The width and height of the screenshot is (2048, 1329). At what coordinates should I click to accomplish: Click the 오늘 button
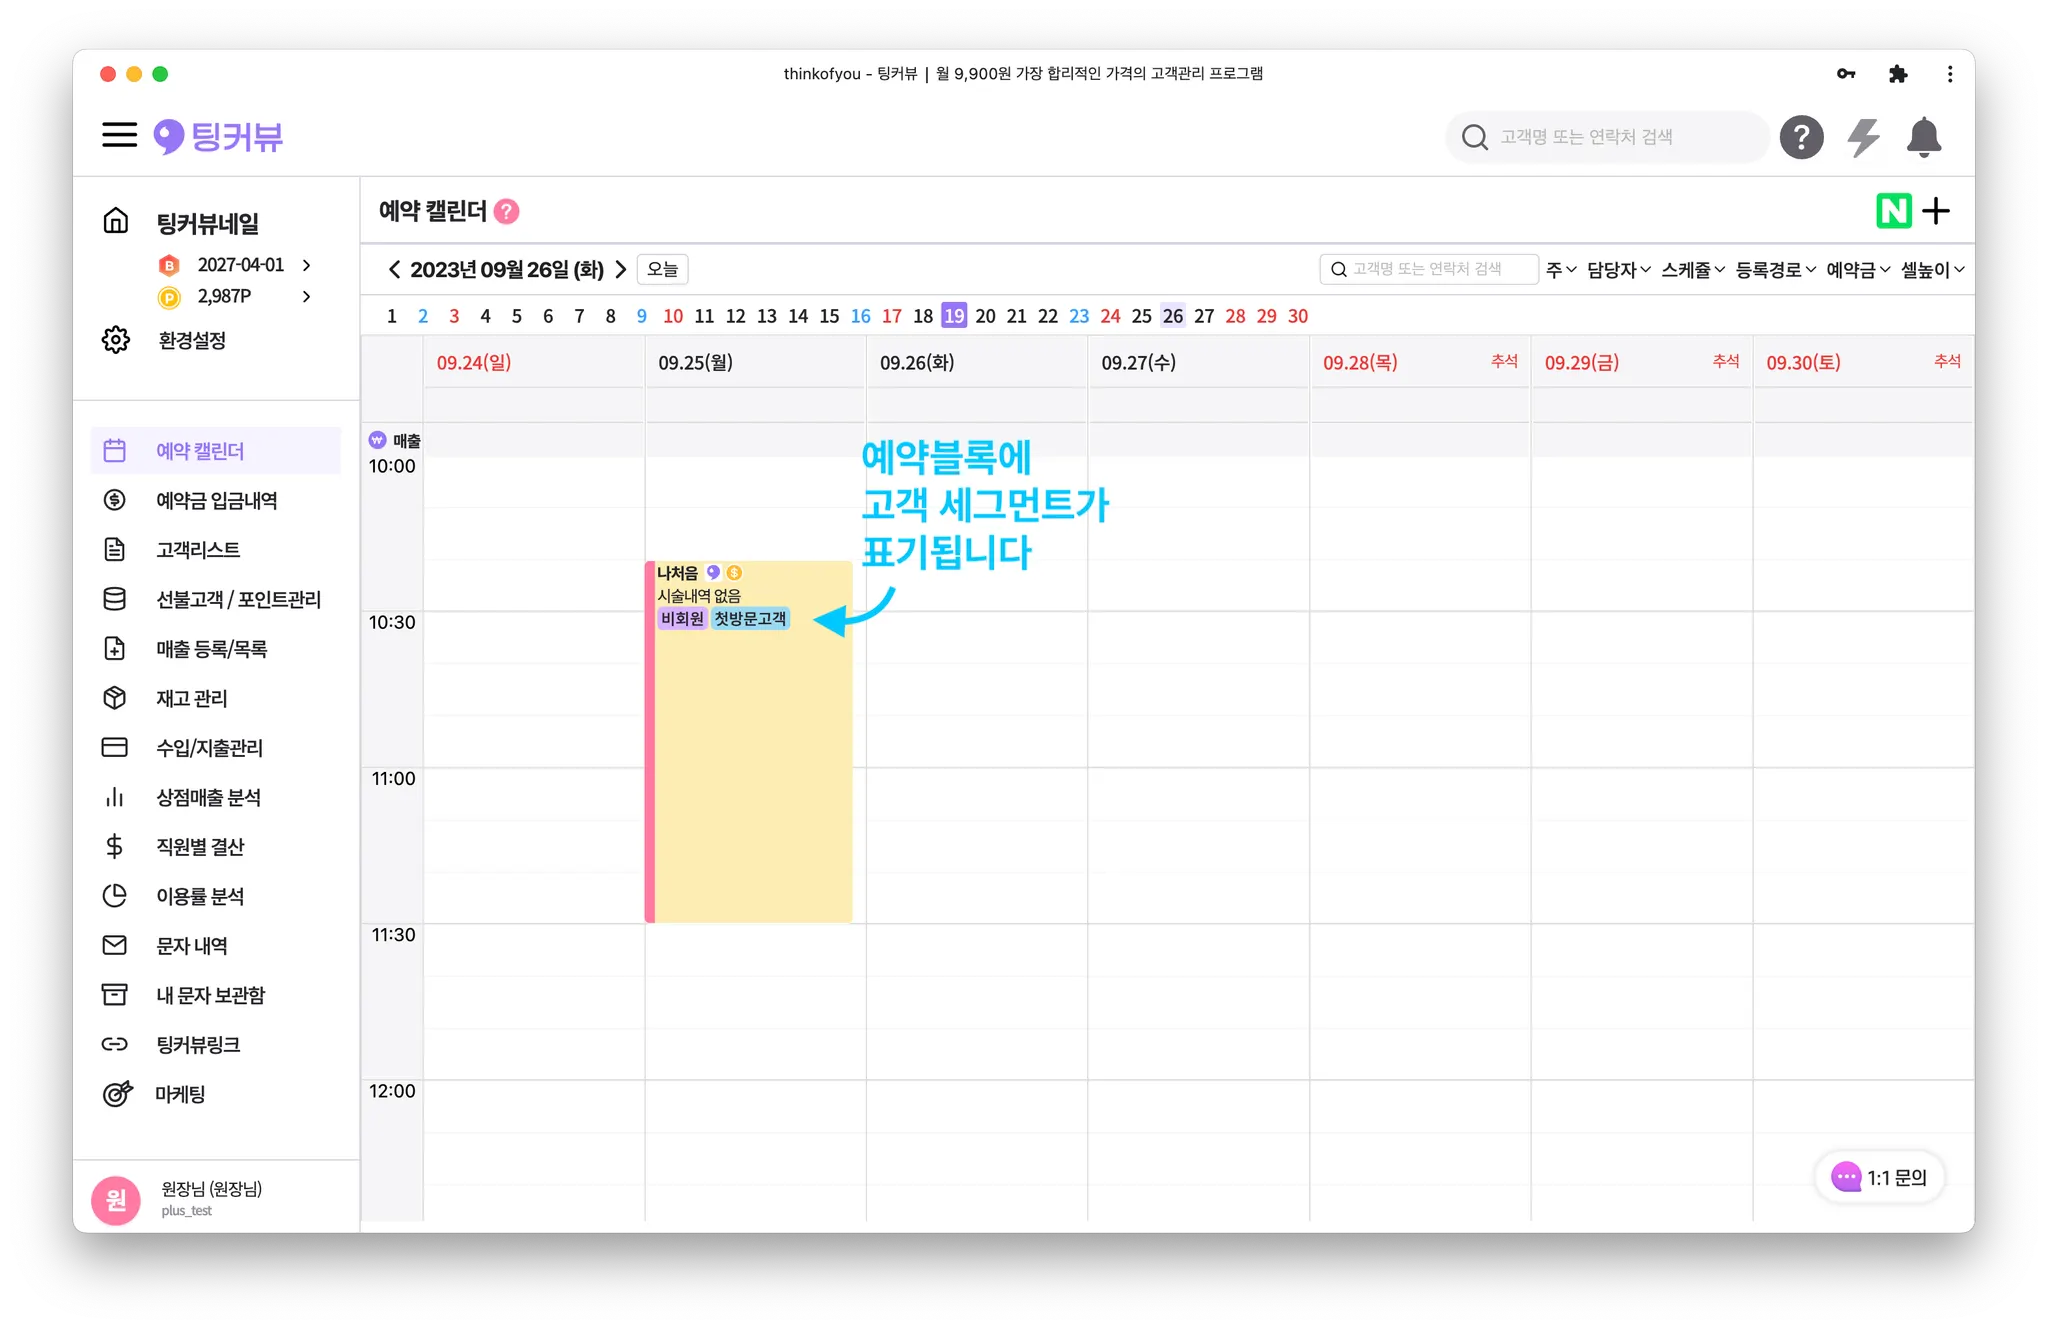click(x=662, y=269)
